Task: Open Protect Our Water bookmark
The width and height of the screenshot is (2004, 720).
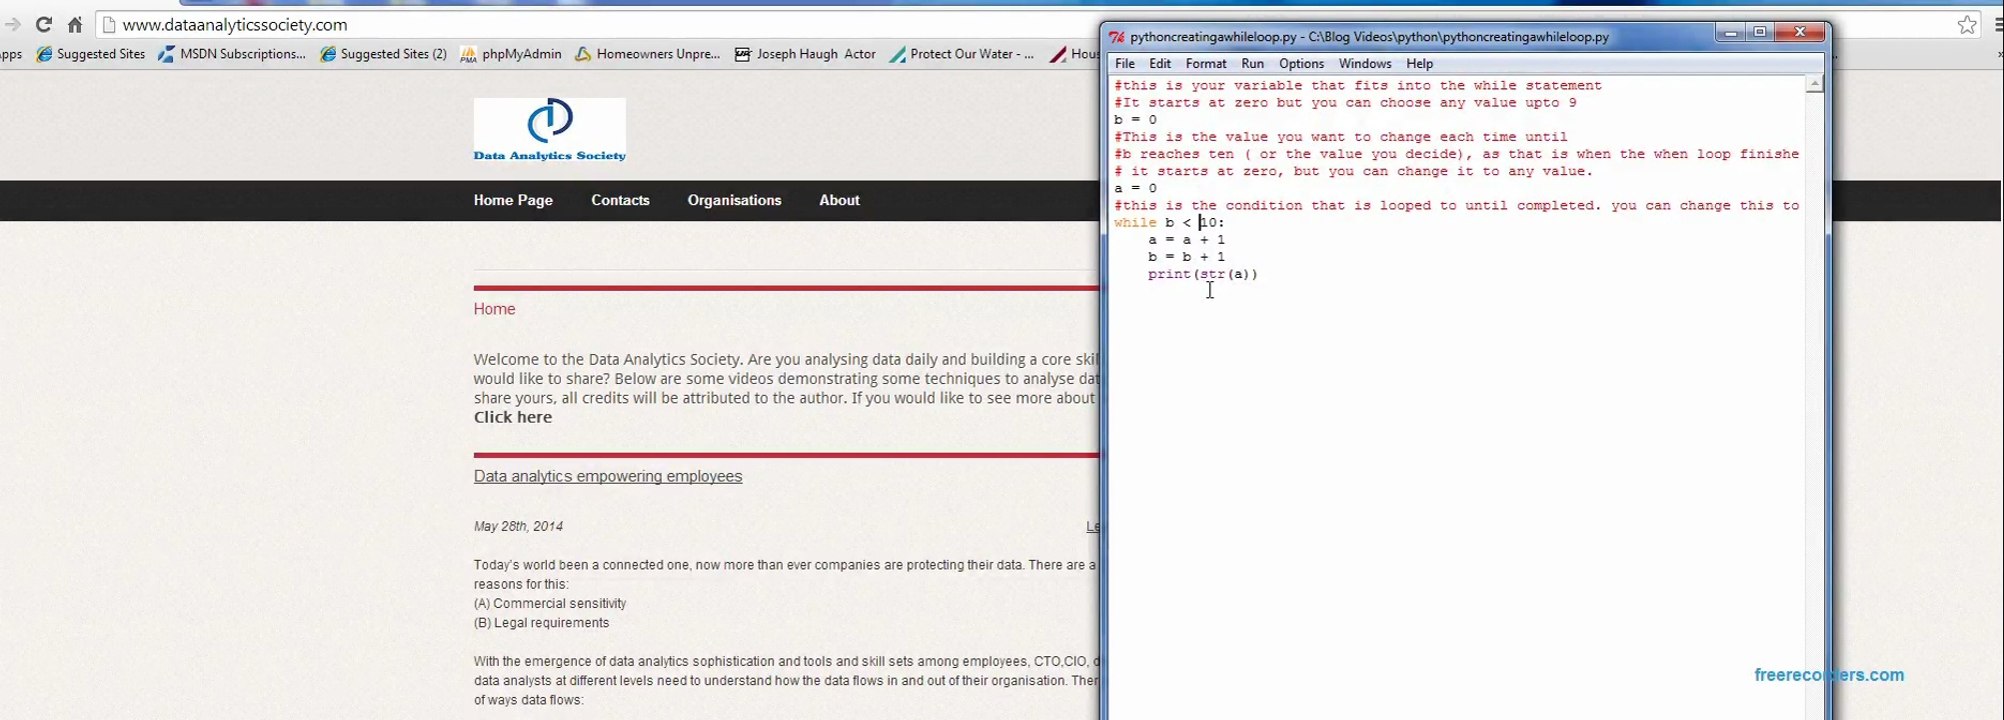Action: (961, 54)
